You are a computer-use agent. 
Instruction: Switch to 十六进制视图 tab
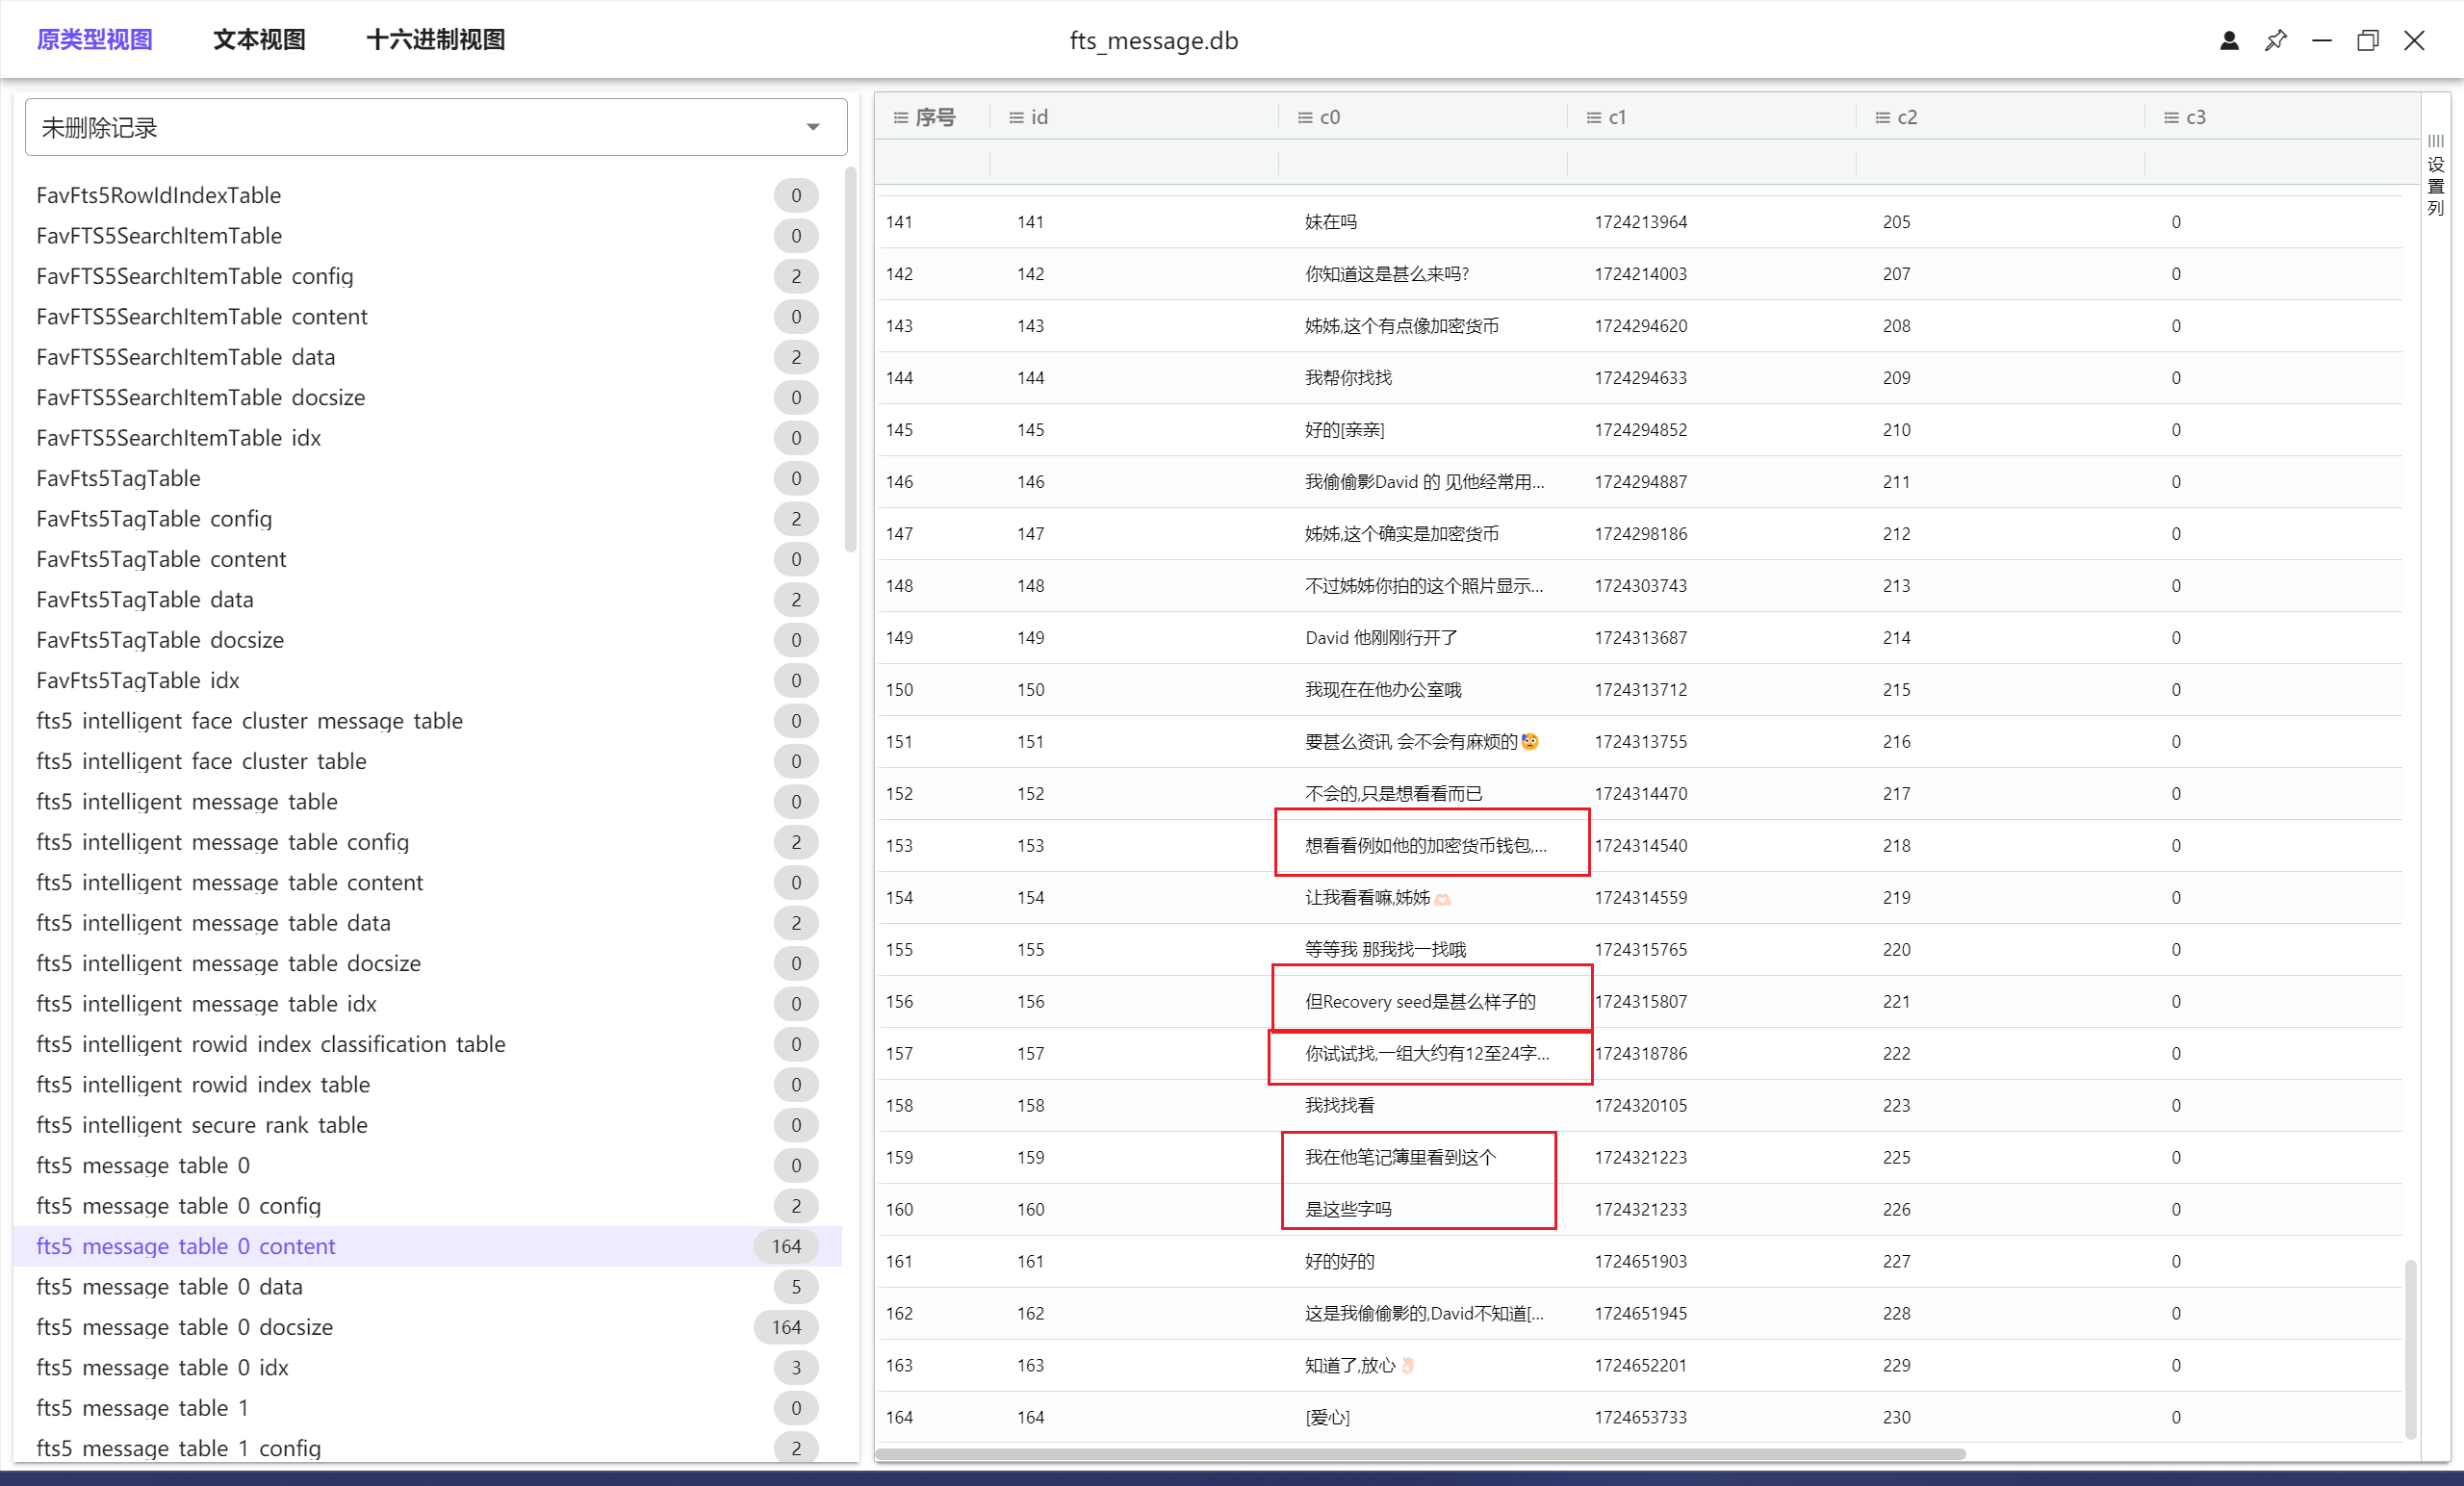point(435,40)
